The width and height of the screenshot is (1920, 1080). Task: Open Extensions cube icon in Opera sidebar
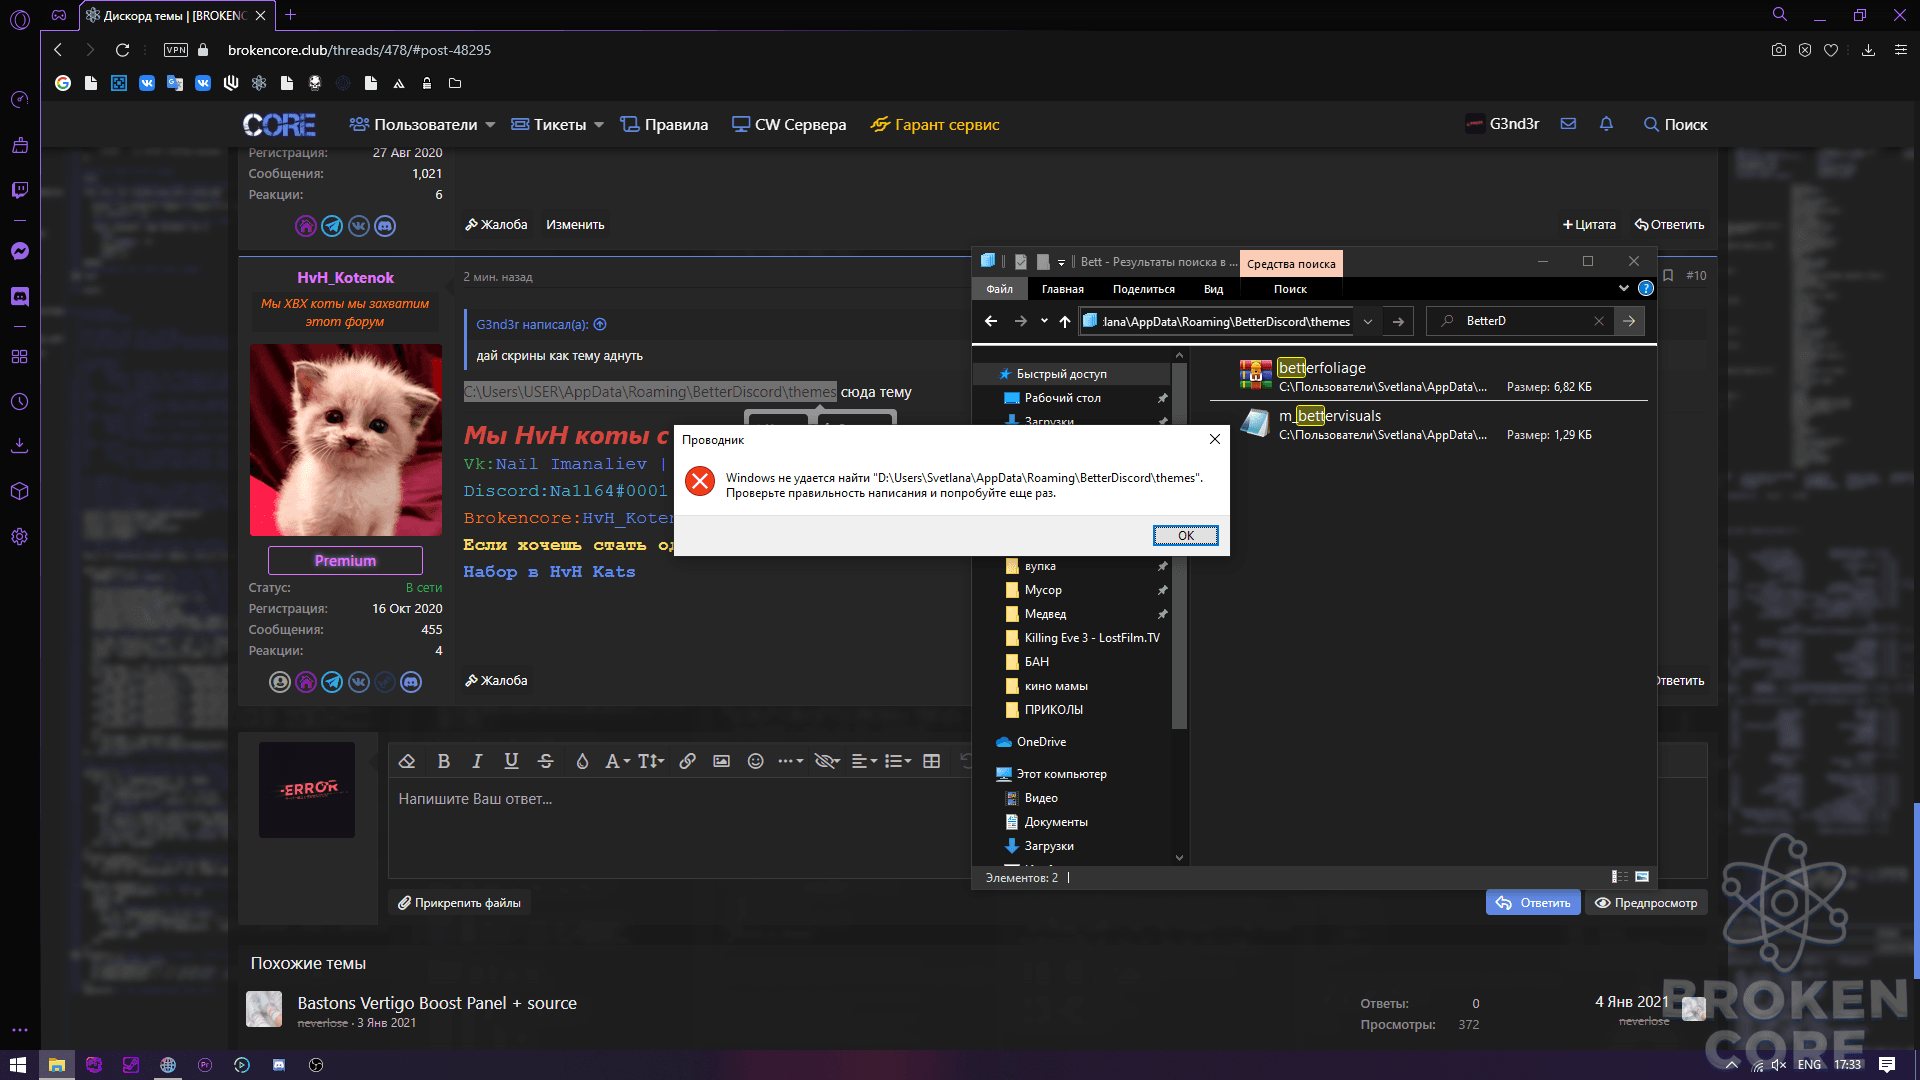tap(19, 492)
